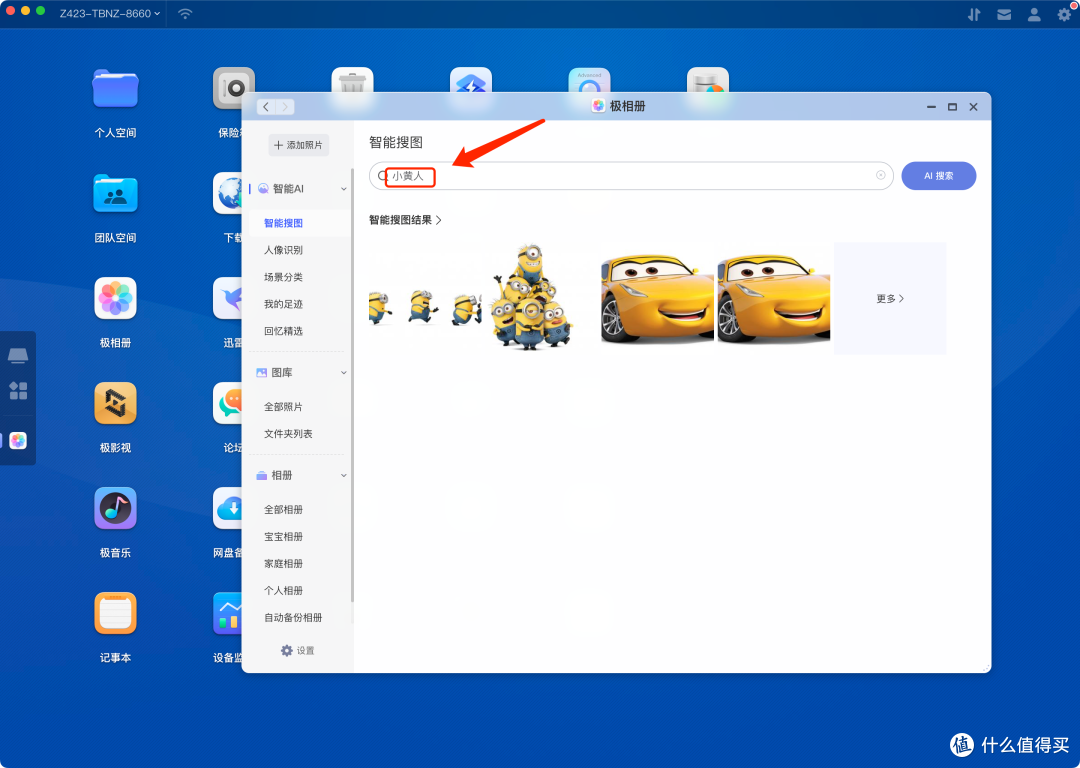The height and width of the screenshot is (768, 1080).
Task: Open 场景分类 in the sidebar
Action: coord(283,277)
